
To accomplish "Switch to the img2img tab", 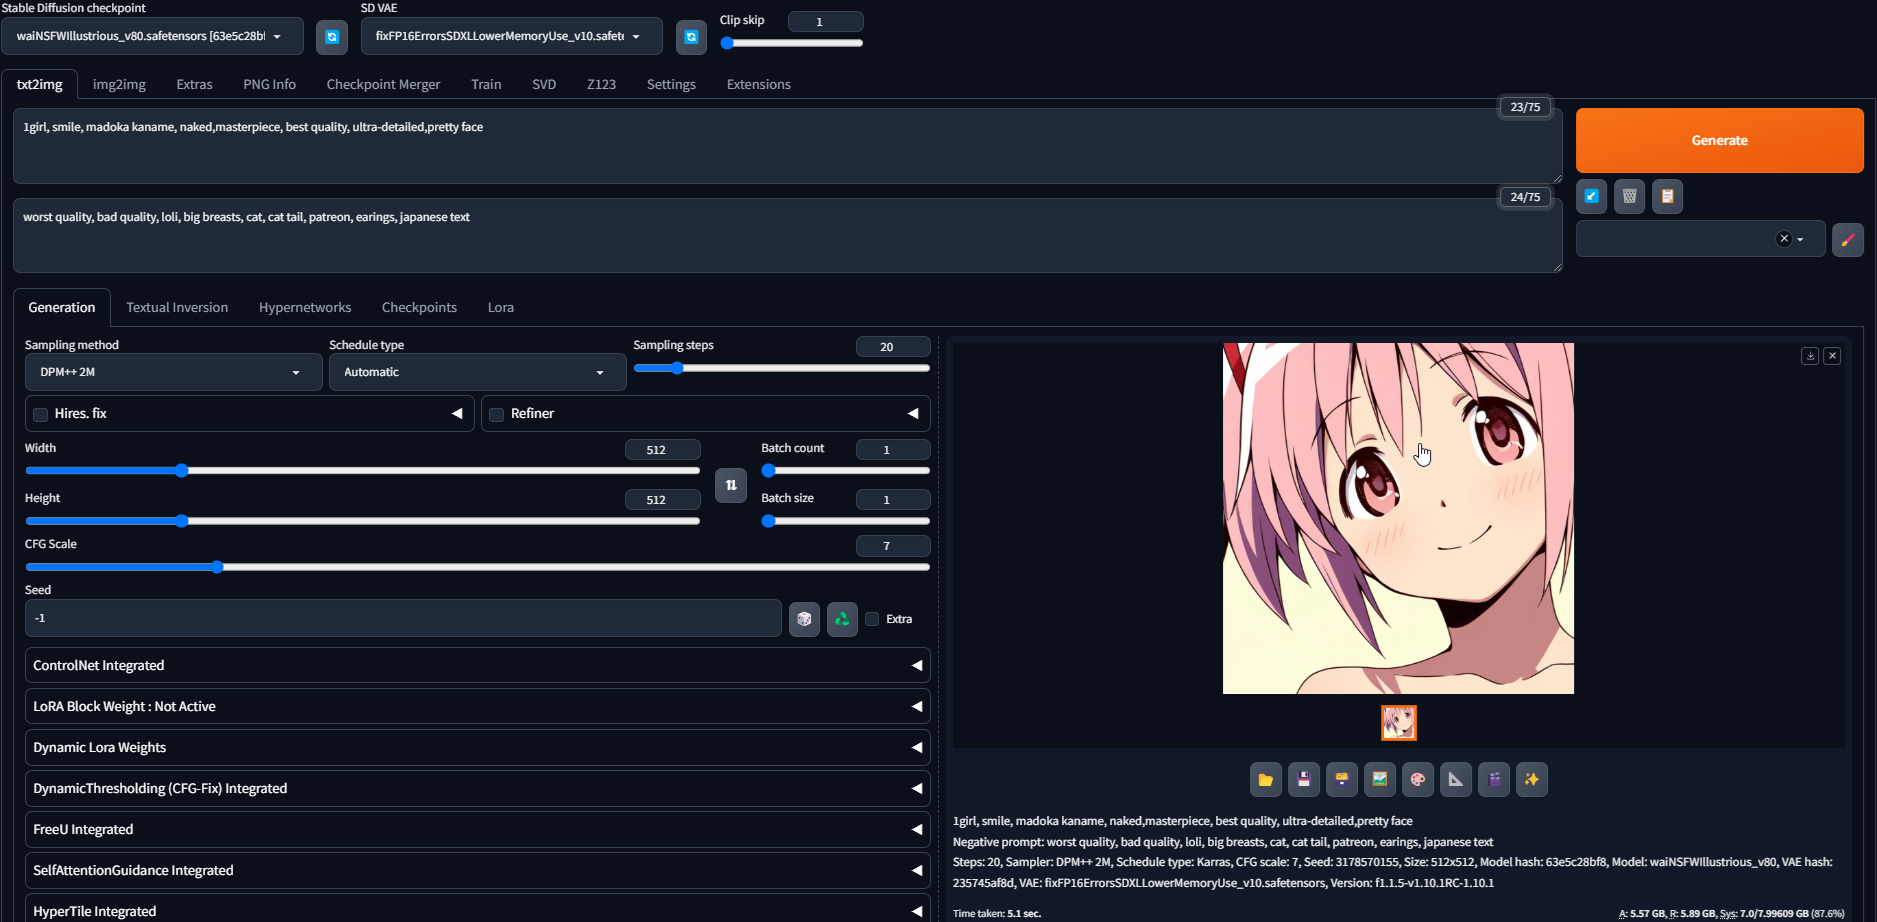I will [x=119, y=84].
